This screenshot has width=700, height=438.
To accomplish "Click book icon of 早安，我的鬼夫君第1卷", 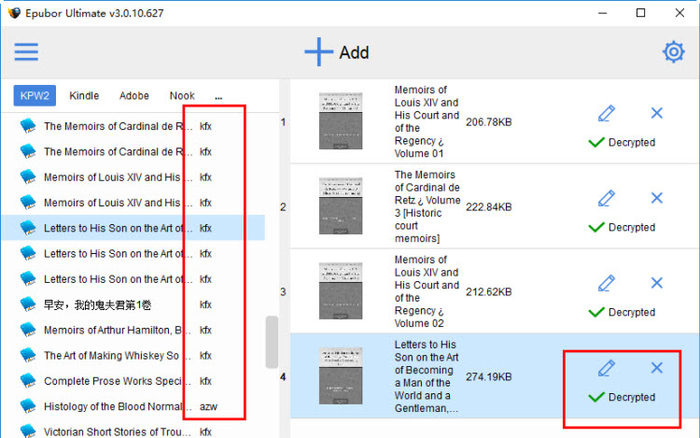I will (28, 304).
